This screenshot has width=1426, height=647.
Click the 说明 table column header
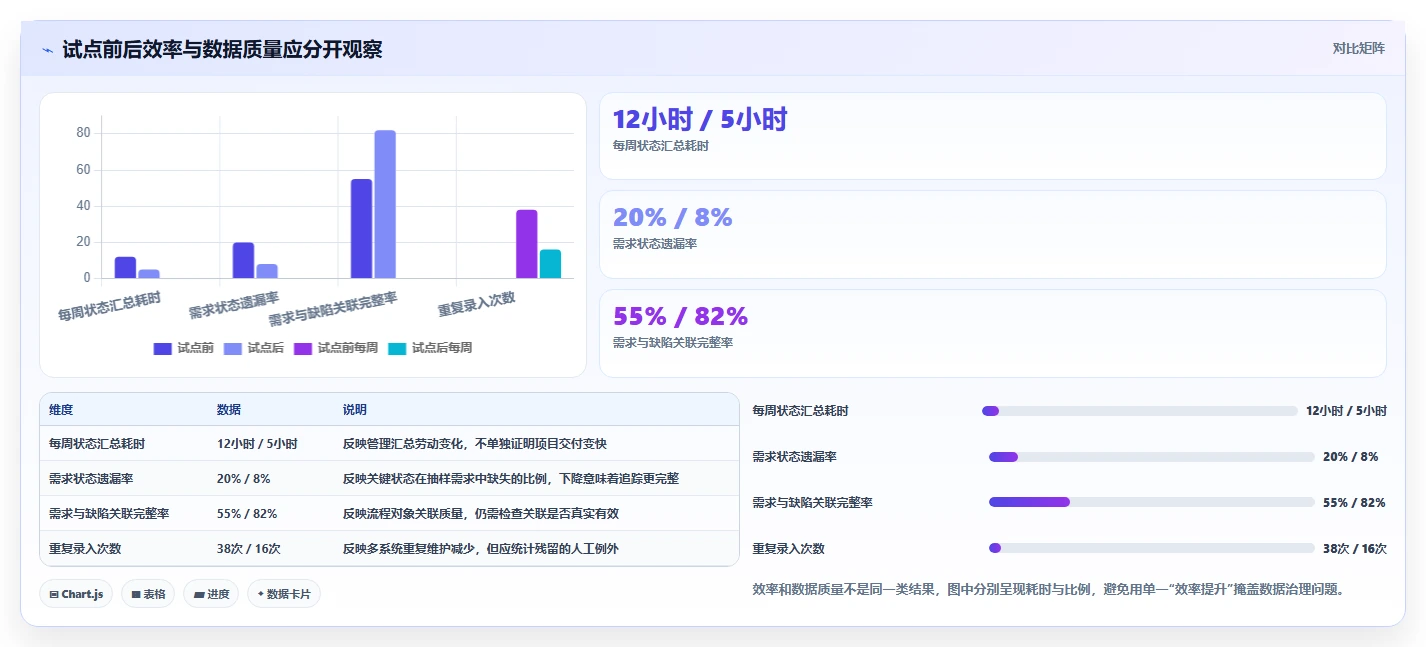point(355,410)
